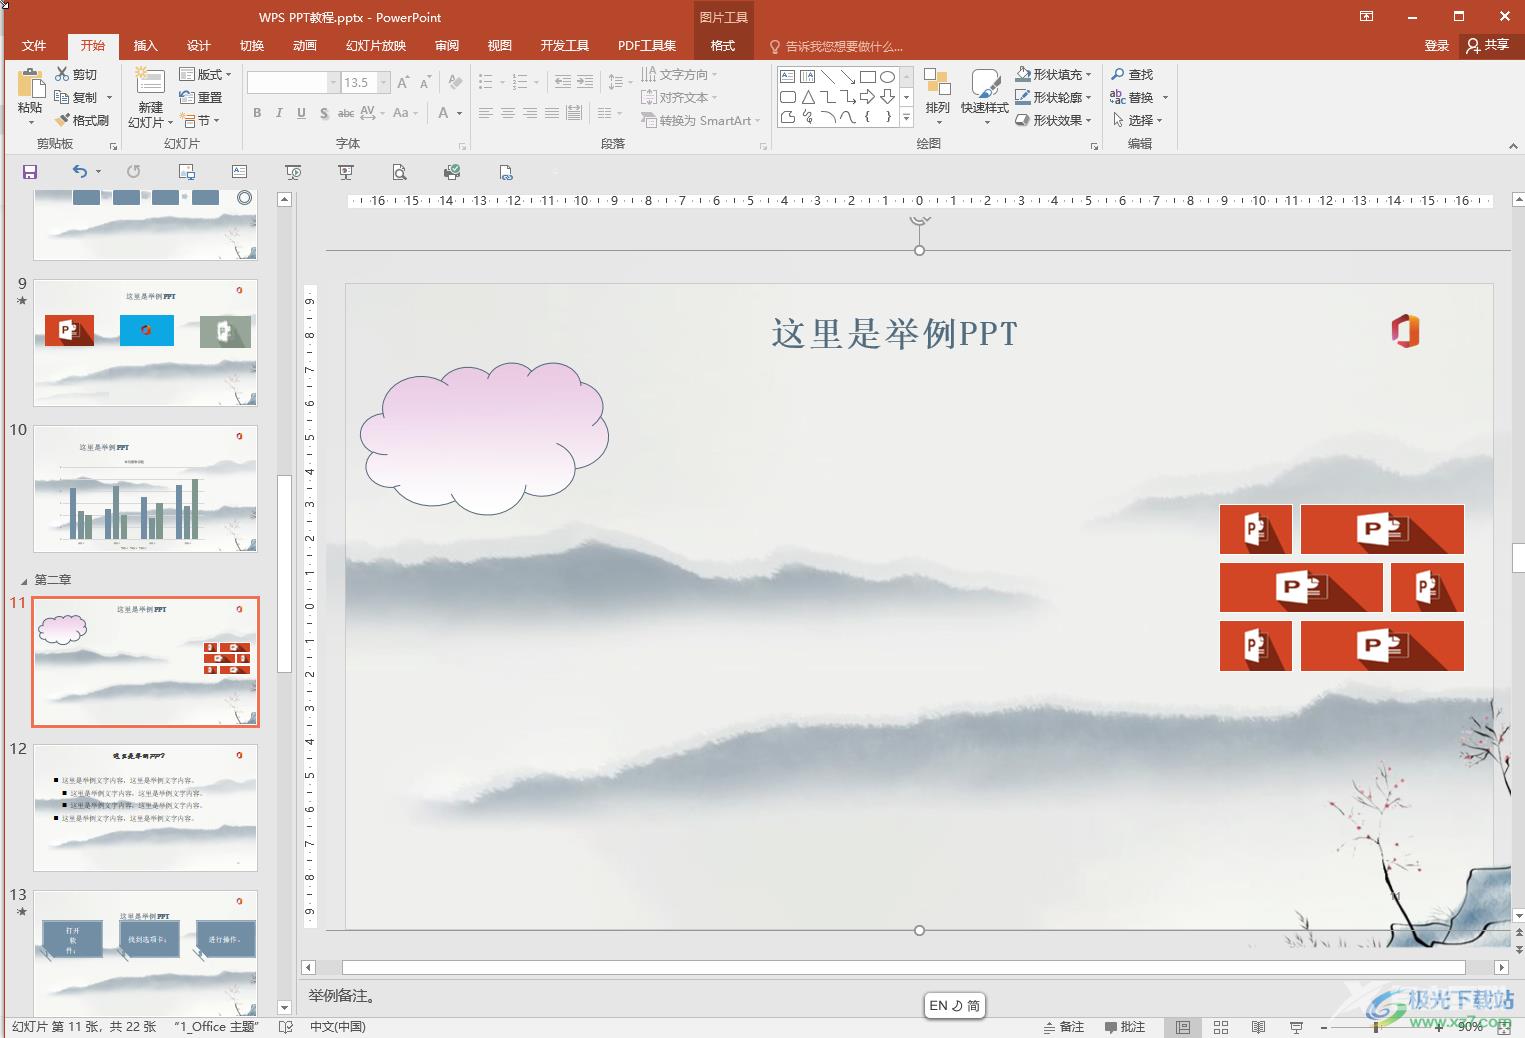Switch to reading view in status bar
This screenshot has width=1525, height=1038.
click(1259, 1027)
